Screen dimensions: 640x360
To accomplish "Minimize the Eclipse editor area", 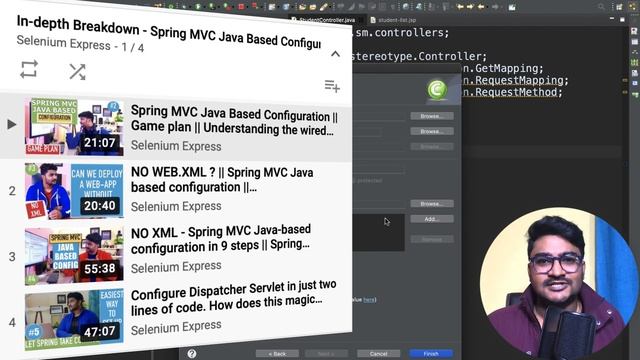I will [611, 19].
